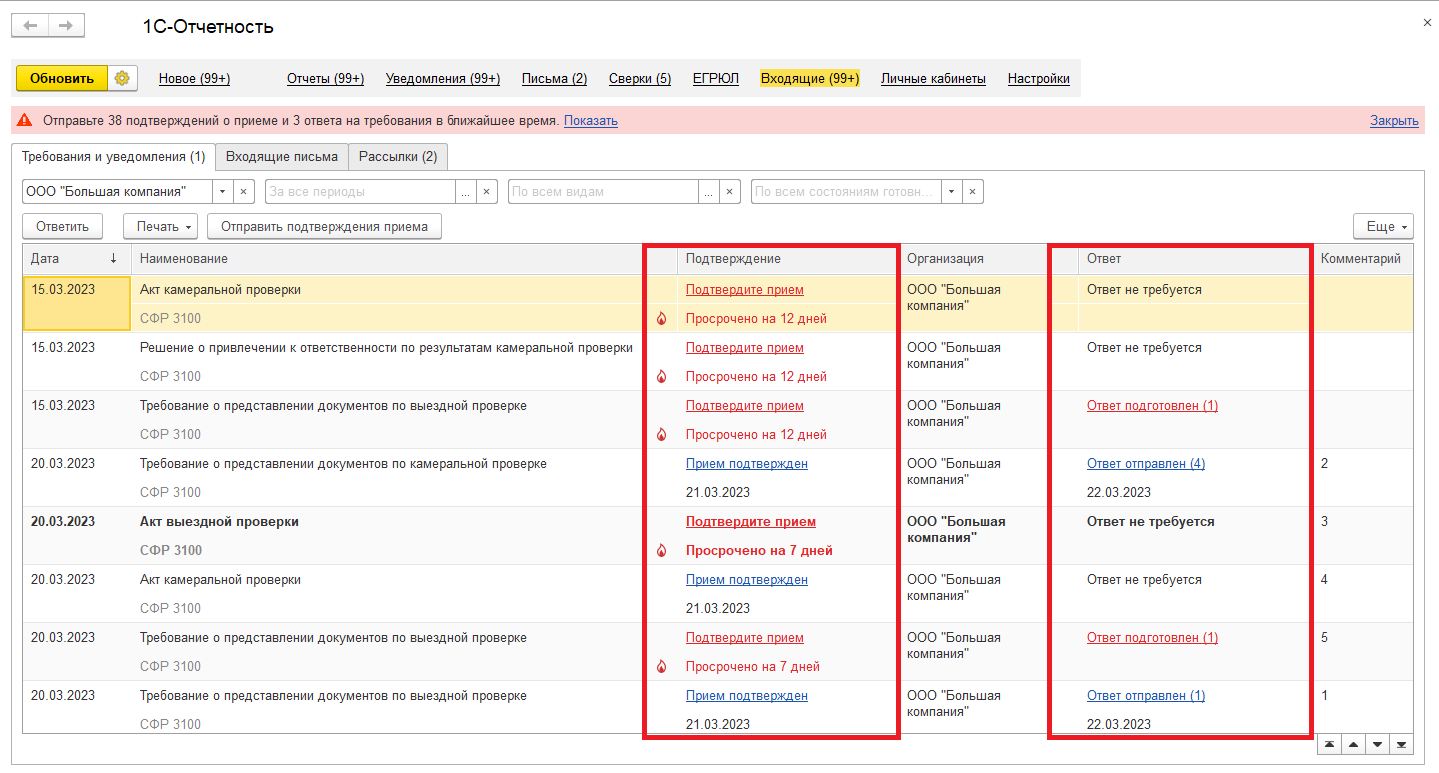The width and height of the screenshot is (1439, 773).
Task: Click the Показать link in warning banner
Action: (x=591, y=120)
